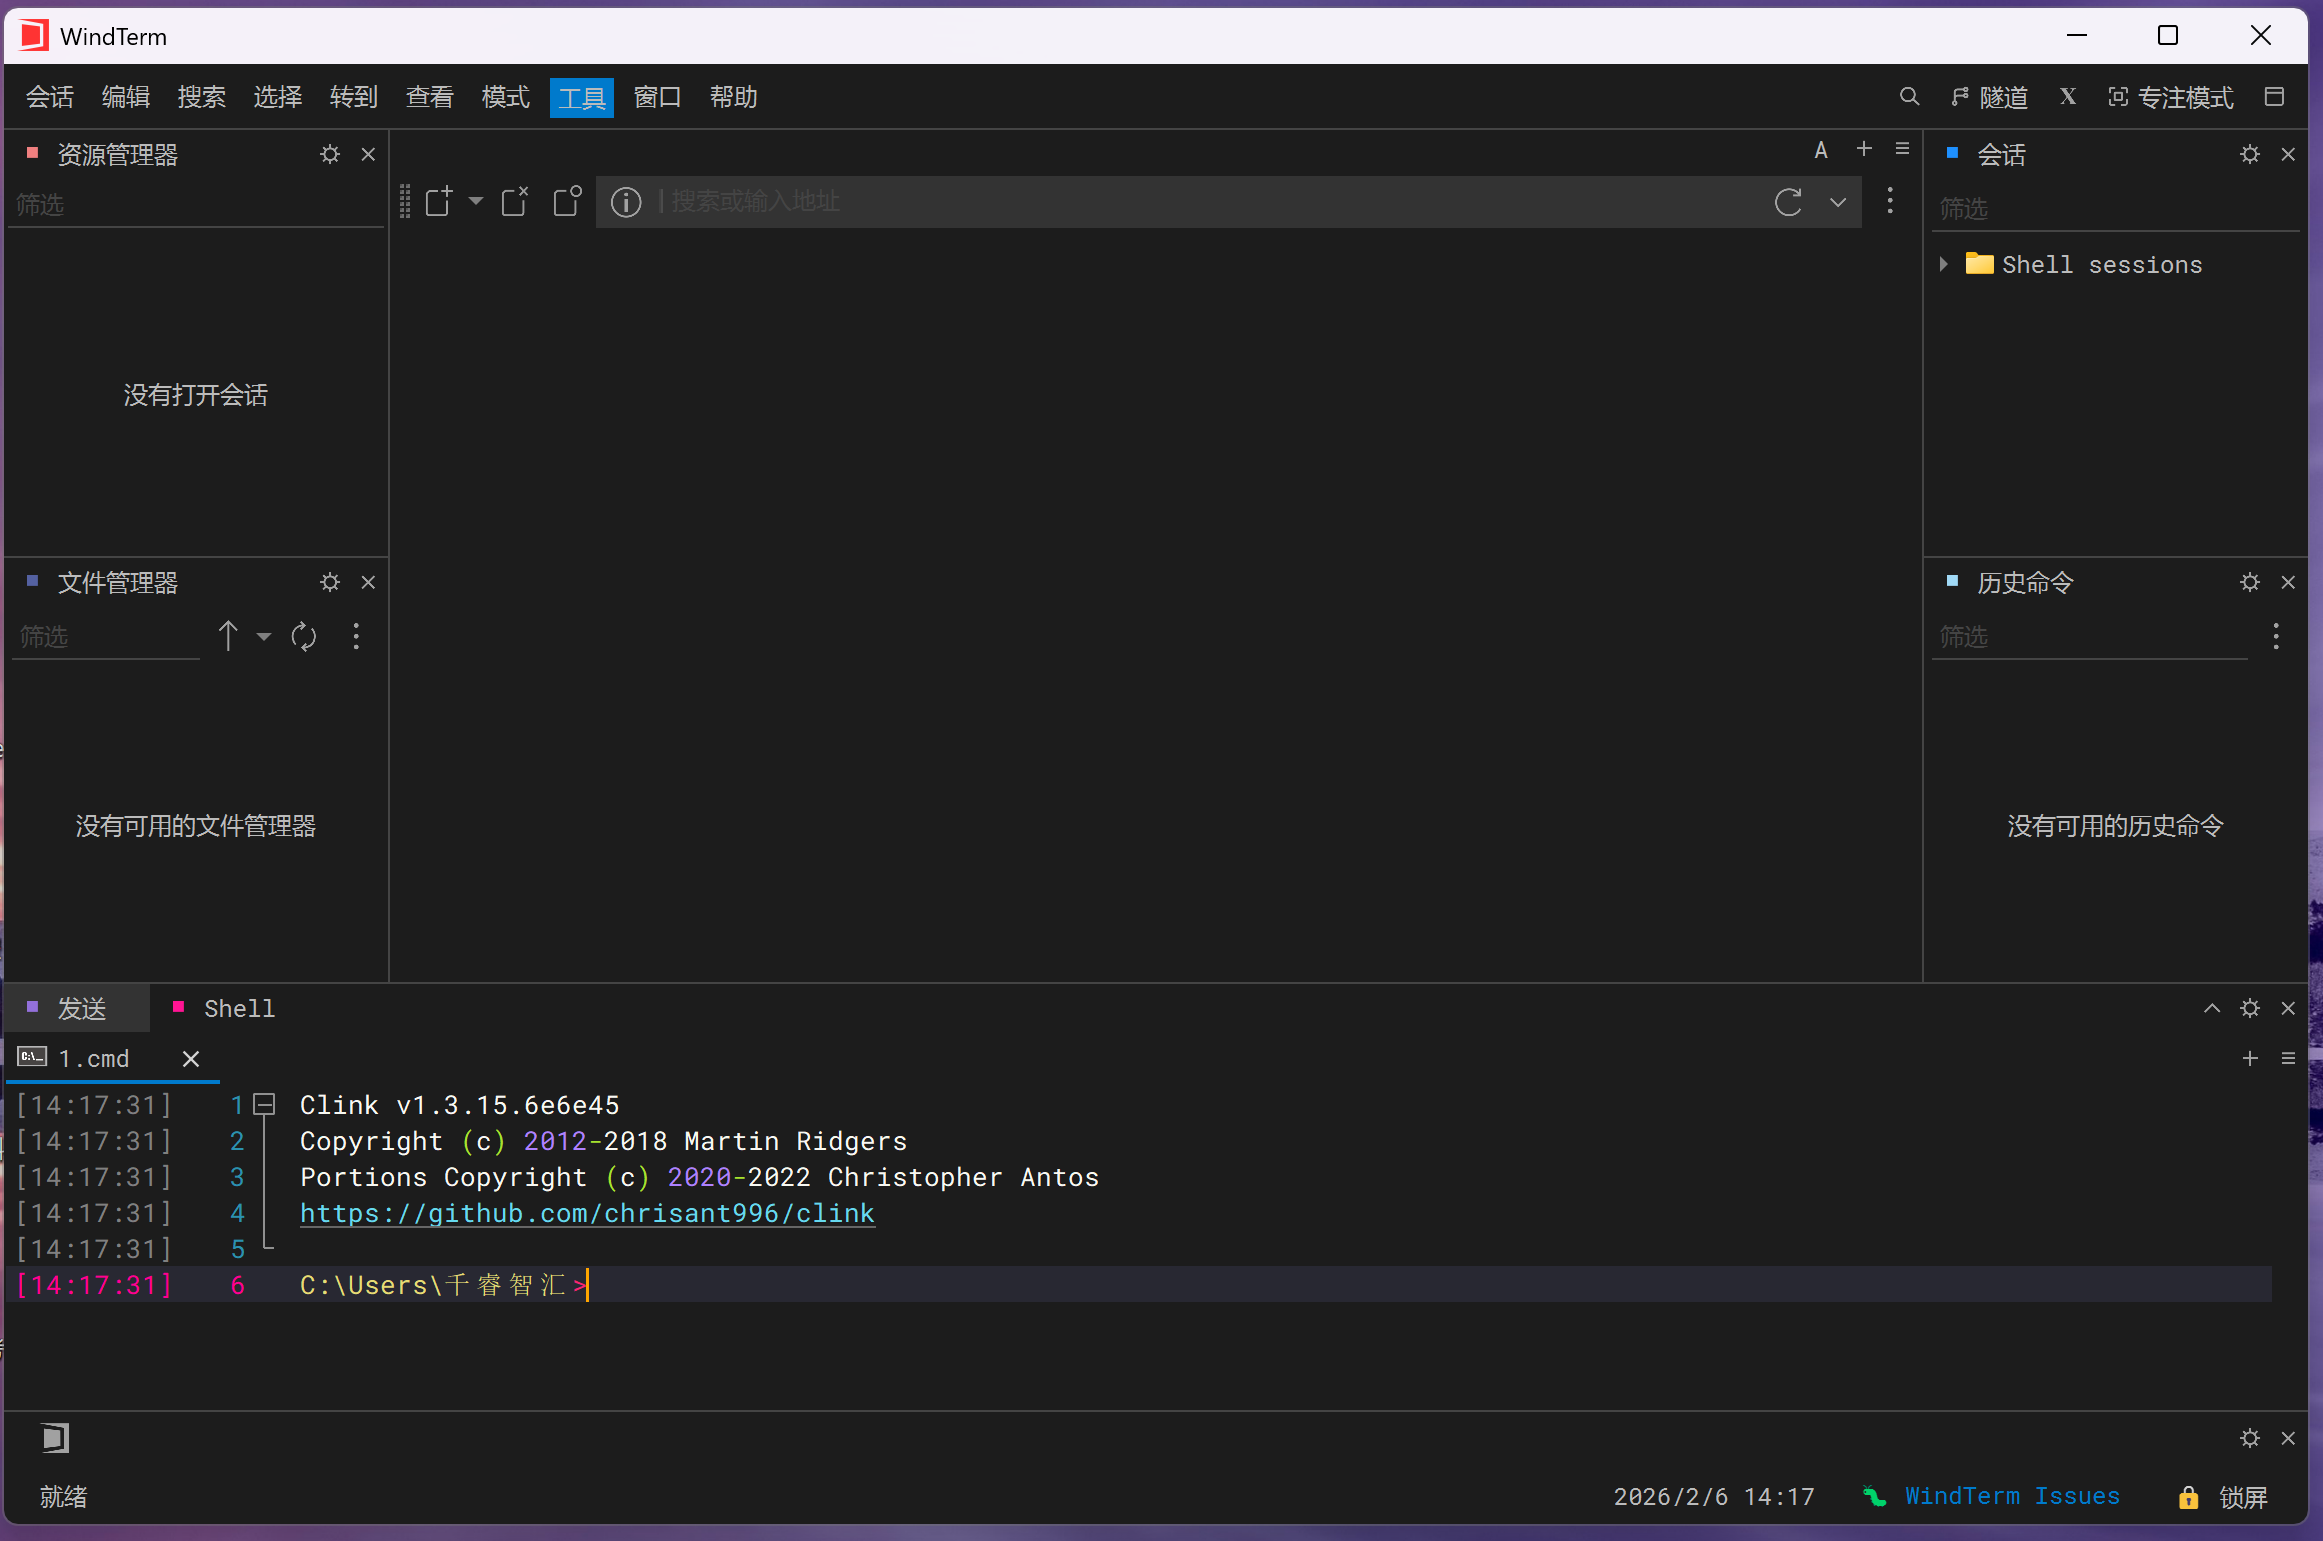The image size is (2323, 1541).
Task: Open settings gear of 资源管理器 panel
Action: pyautogui.click(x=330, y=155)
